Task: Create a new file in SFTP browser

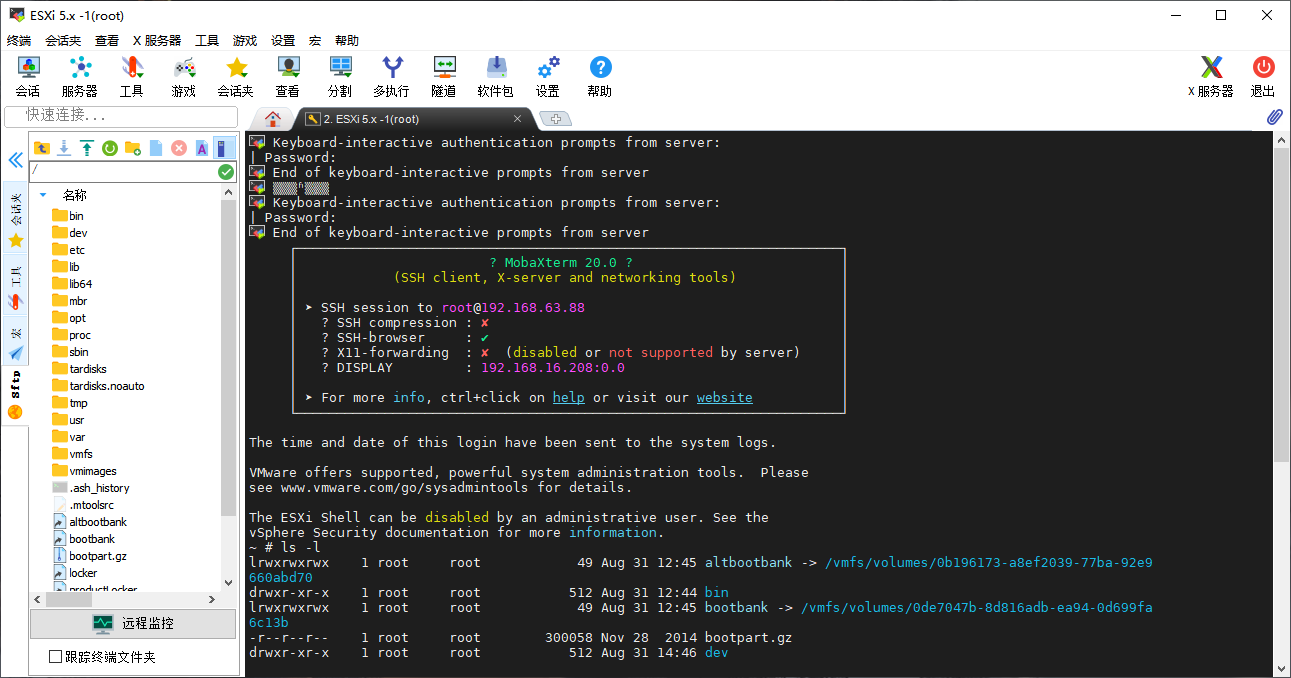Action: (x=156, y=148)
